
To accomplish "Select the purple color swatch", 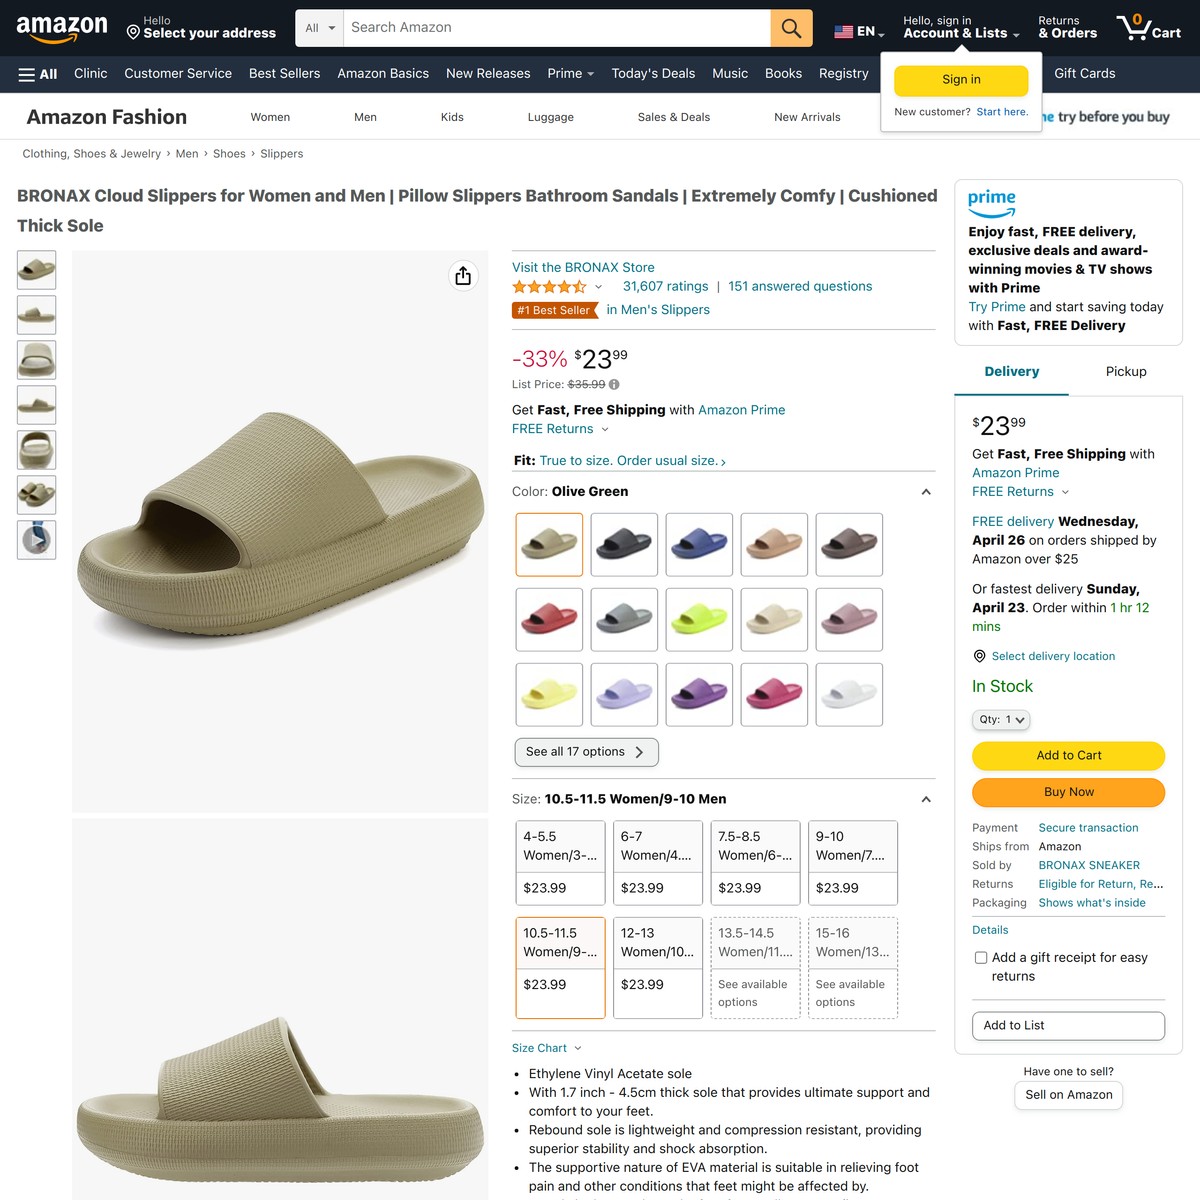I will [699, 694].
